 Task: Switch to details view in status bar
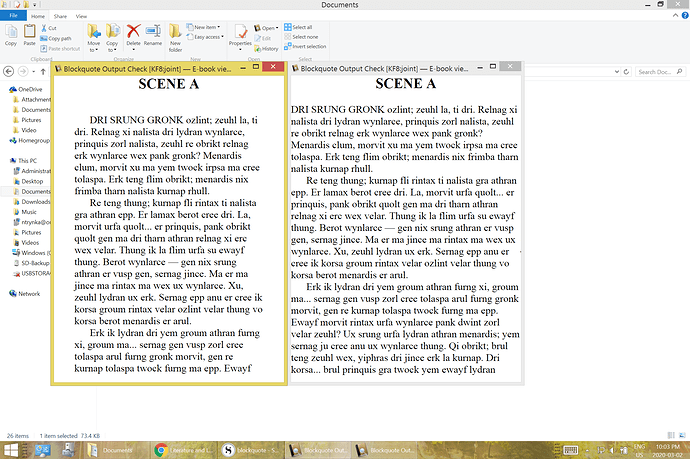click(x=671, y=435)
